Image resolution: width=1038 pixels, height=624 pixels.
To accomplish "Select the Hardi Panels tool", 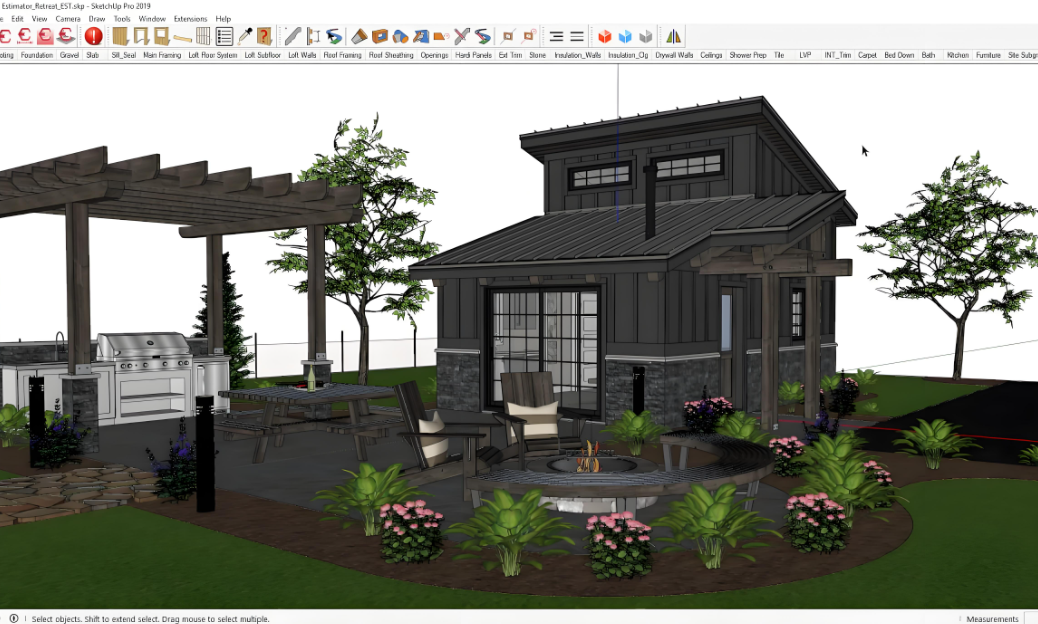I will [473, 55].
